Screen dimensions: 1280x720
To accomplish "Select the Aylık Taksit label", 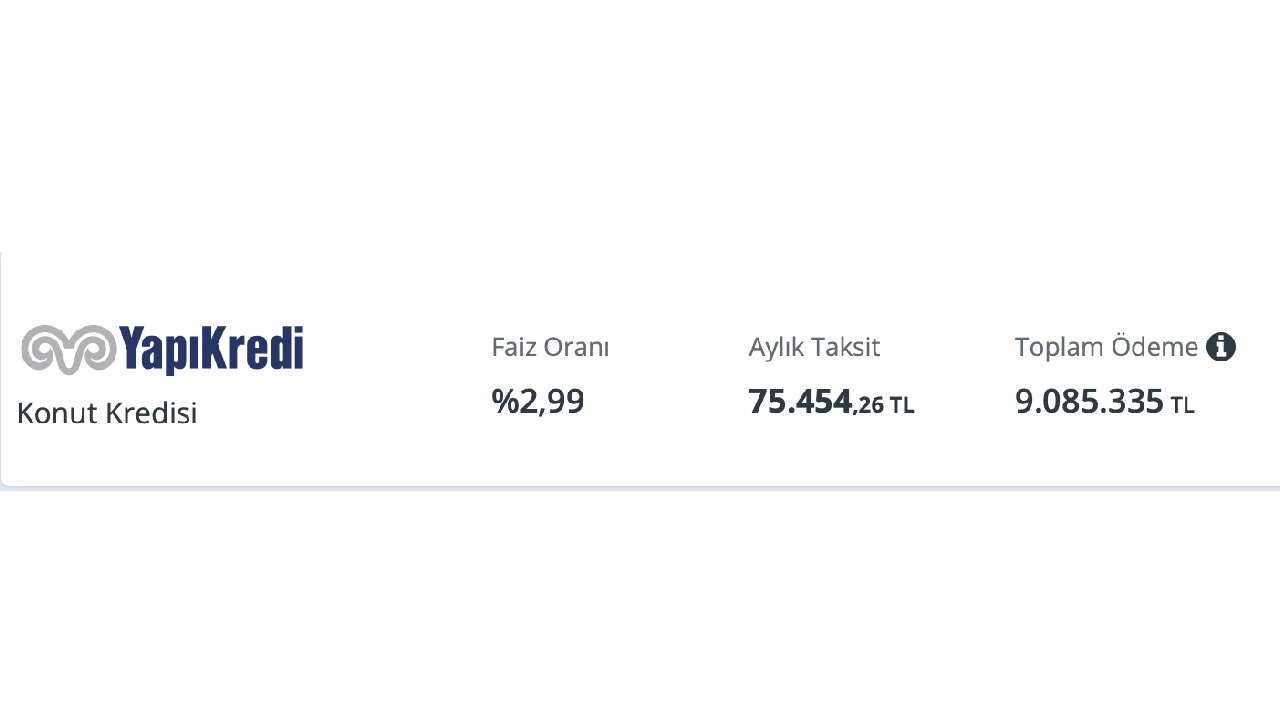I will (814, 347).
